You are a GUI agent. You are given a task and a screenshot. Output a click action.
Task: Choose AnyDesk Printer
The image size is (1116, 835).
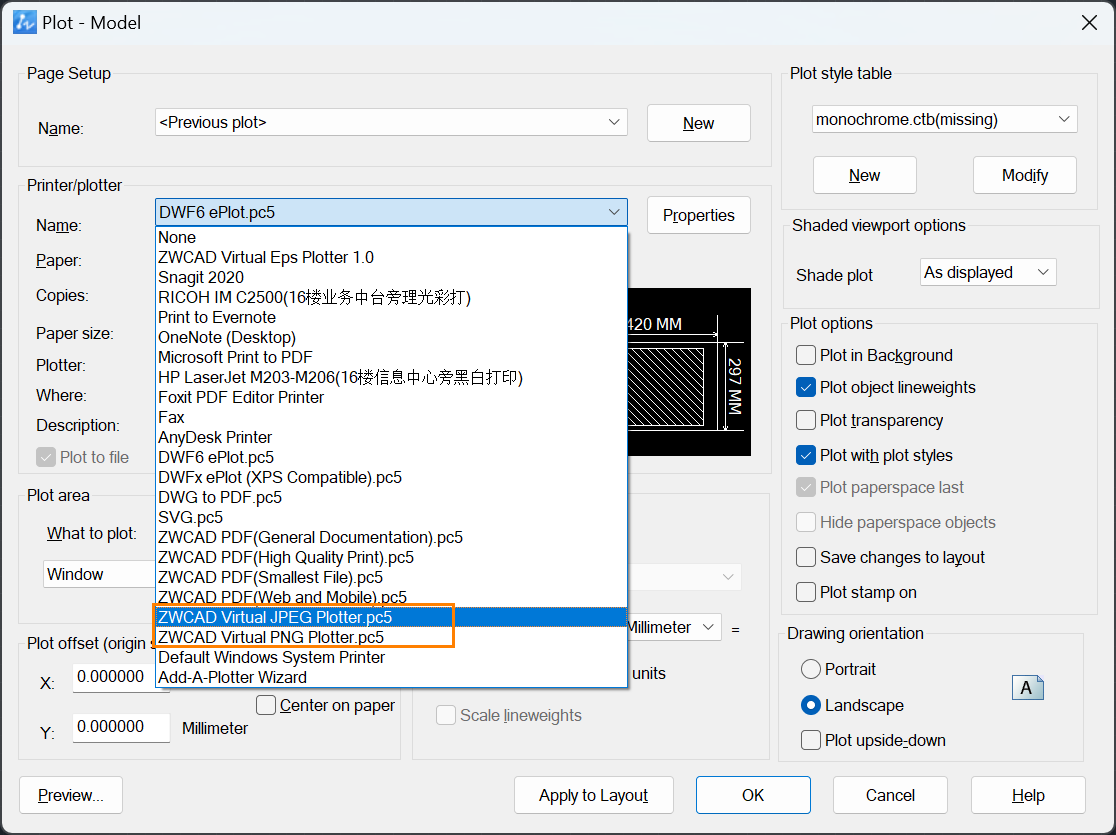click(391, 436)
